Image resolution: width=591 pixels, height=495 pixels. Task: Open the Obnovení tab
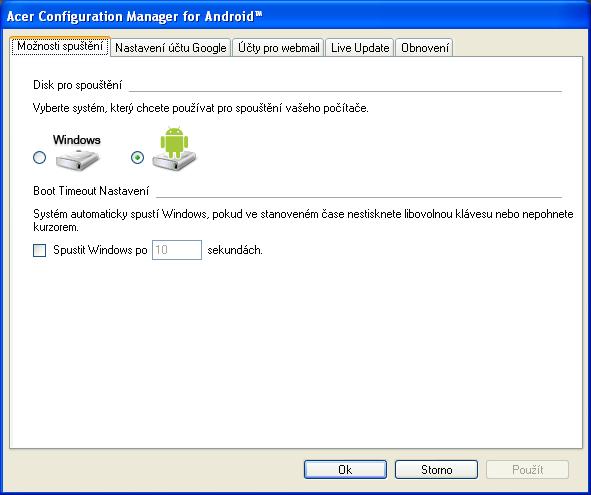[x=425, y=48]
